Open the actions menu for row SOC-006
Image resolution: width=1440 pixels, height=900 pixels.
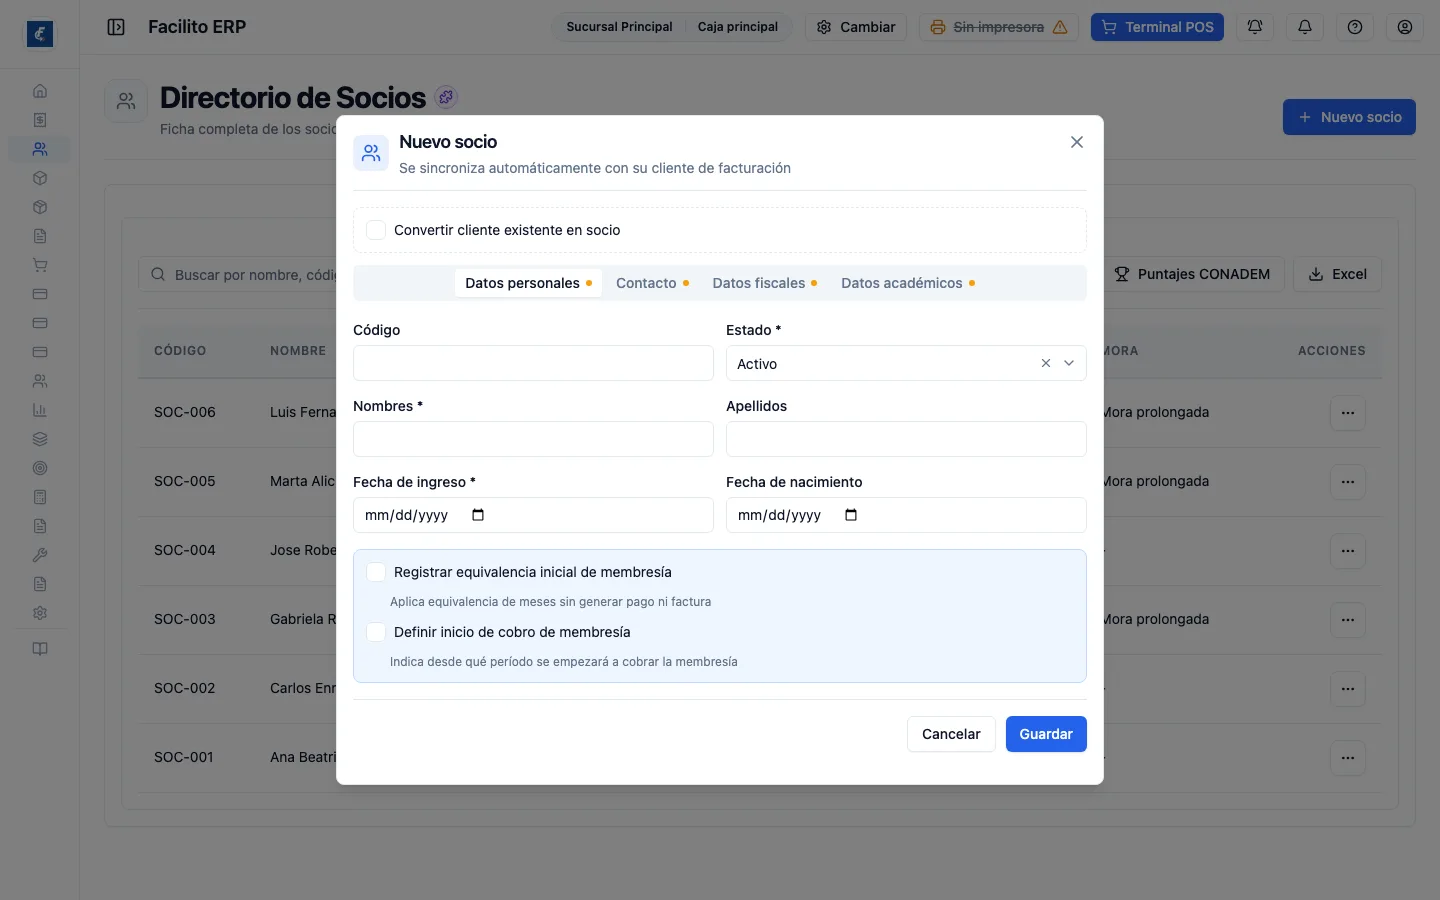(1348, 413)
